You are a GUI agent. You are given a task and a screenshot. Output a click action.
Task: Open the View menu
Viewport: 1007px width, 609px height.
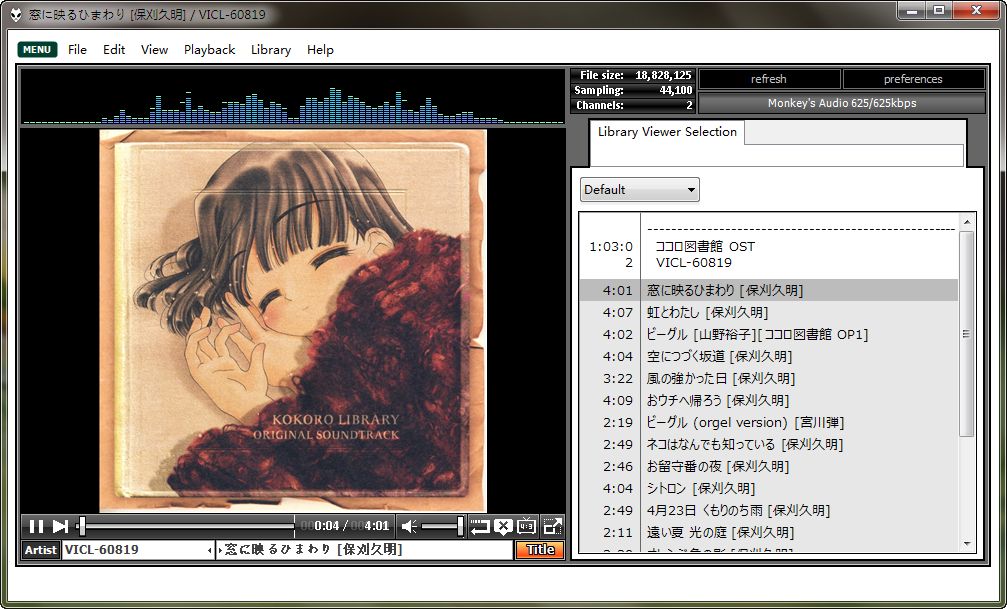pyautogui.click(x=154, y=49)
